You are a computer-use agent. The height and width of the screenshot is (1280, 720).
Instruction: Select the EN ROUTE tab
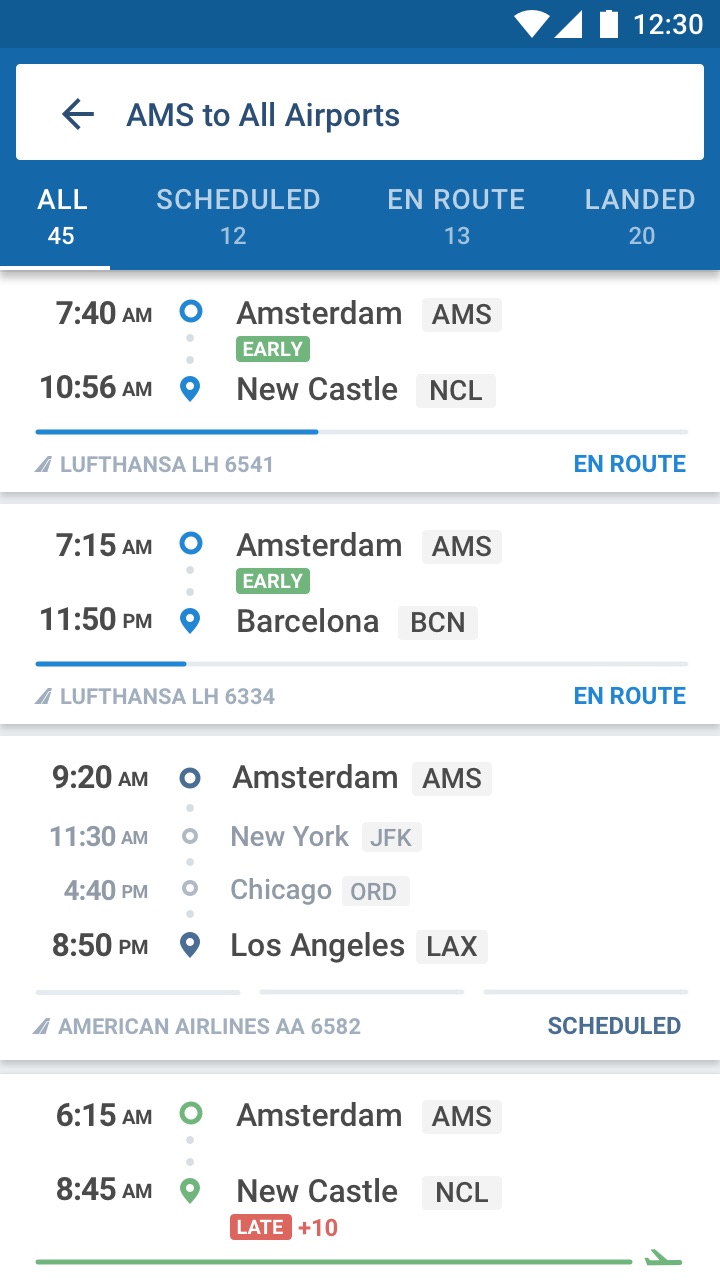(x=456, y=216)
